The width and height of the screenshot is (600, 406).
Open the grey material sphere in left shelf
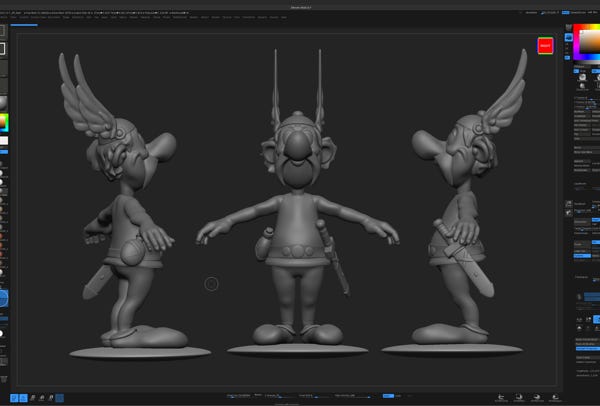click(x=3, y=103)
